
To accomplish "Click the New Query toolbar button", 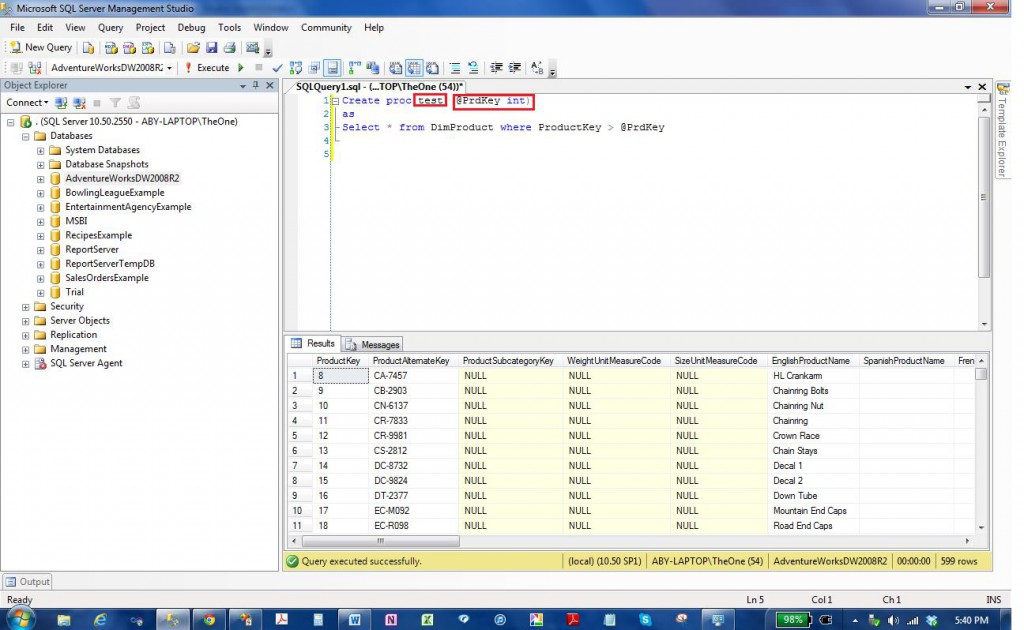I will tap(41, 47).
